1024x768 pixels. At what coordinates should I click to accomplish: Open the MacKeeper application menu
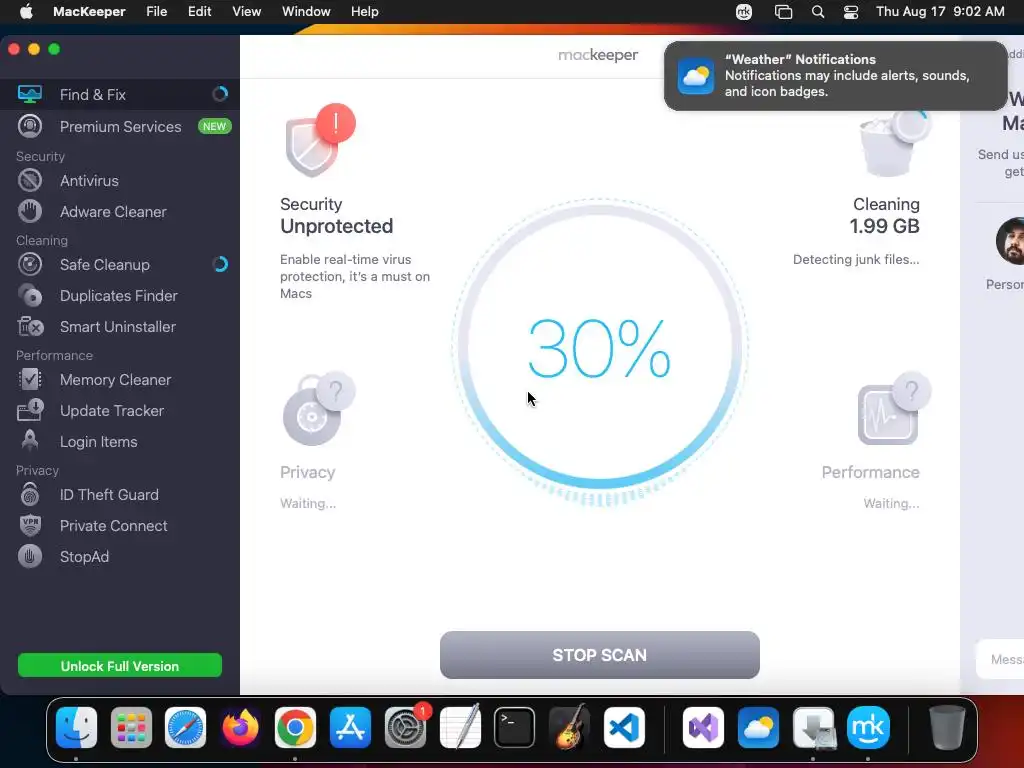[89, 12]
